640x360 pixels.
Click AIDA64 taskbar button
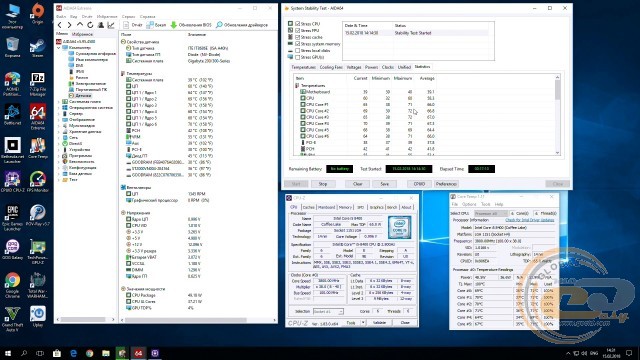tap(138, 353)
